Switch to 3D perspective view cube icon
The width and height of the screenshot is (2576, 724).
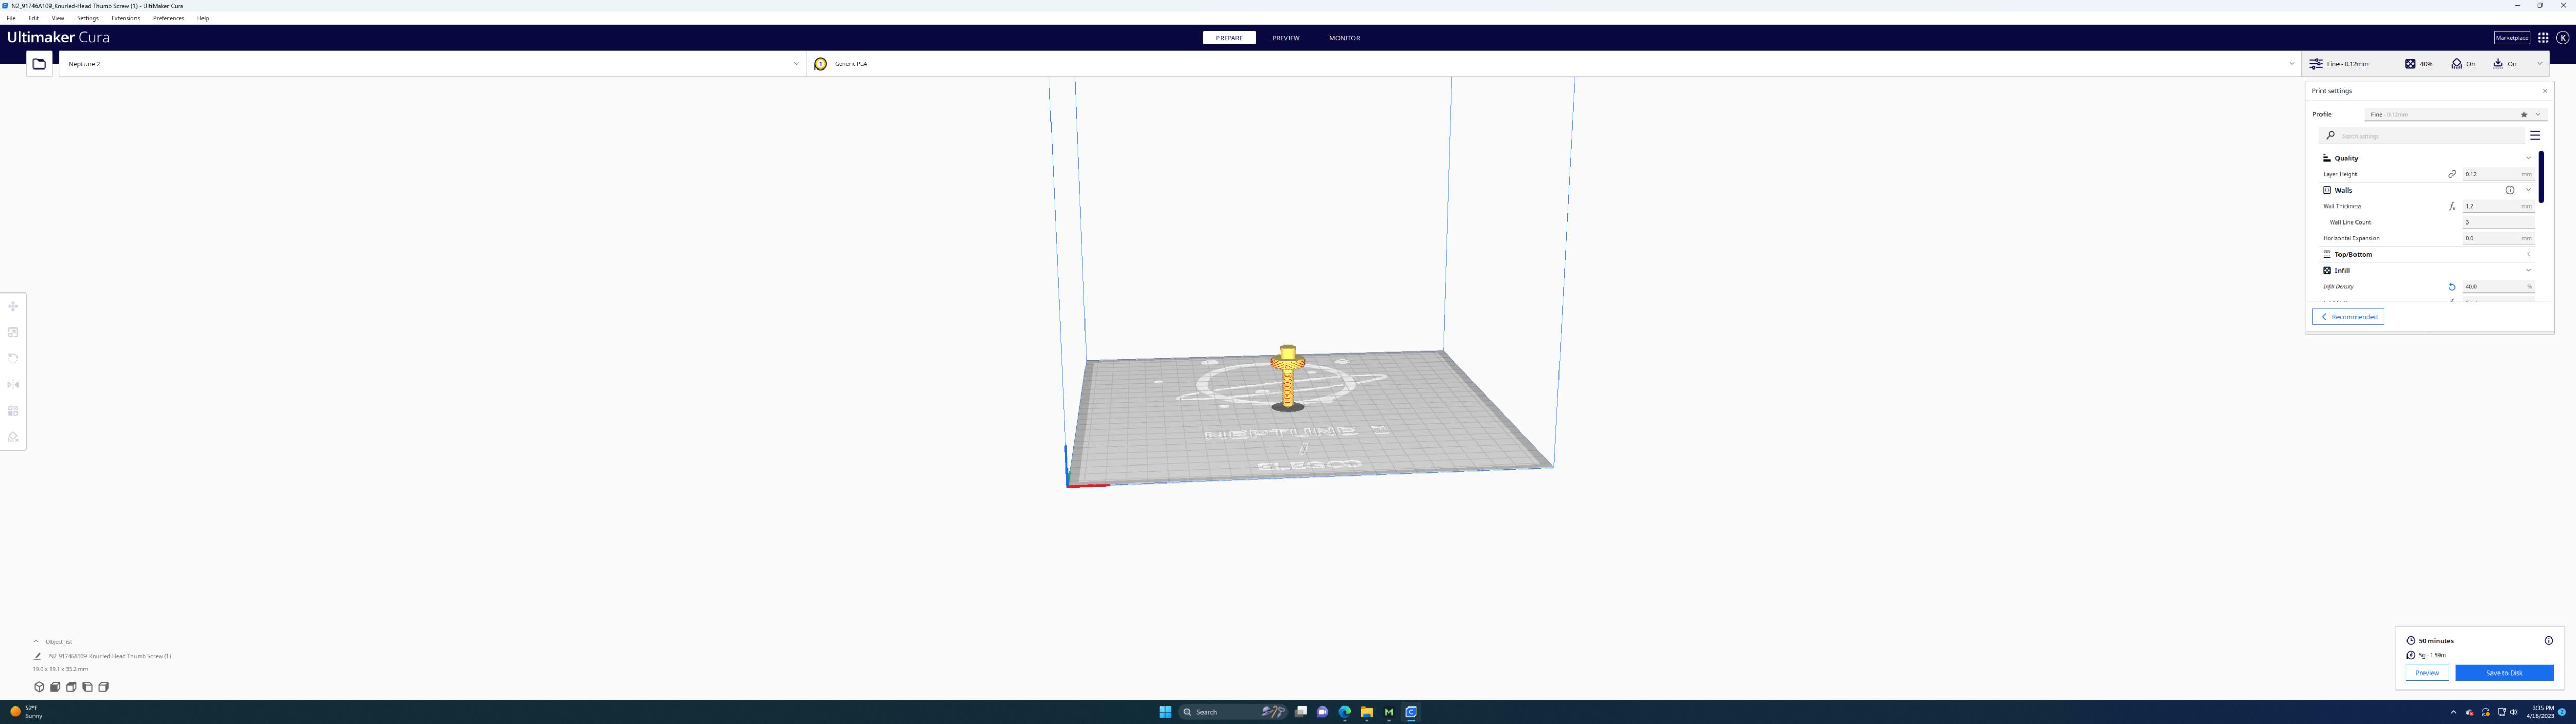(x=39, y=687)
